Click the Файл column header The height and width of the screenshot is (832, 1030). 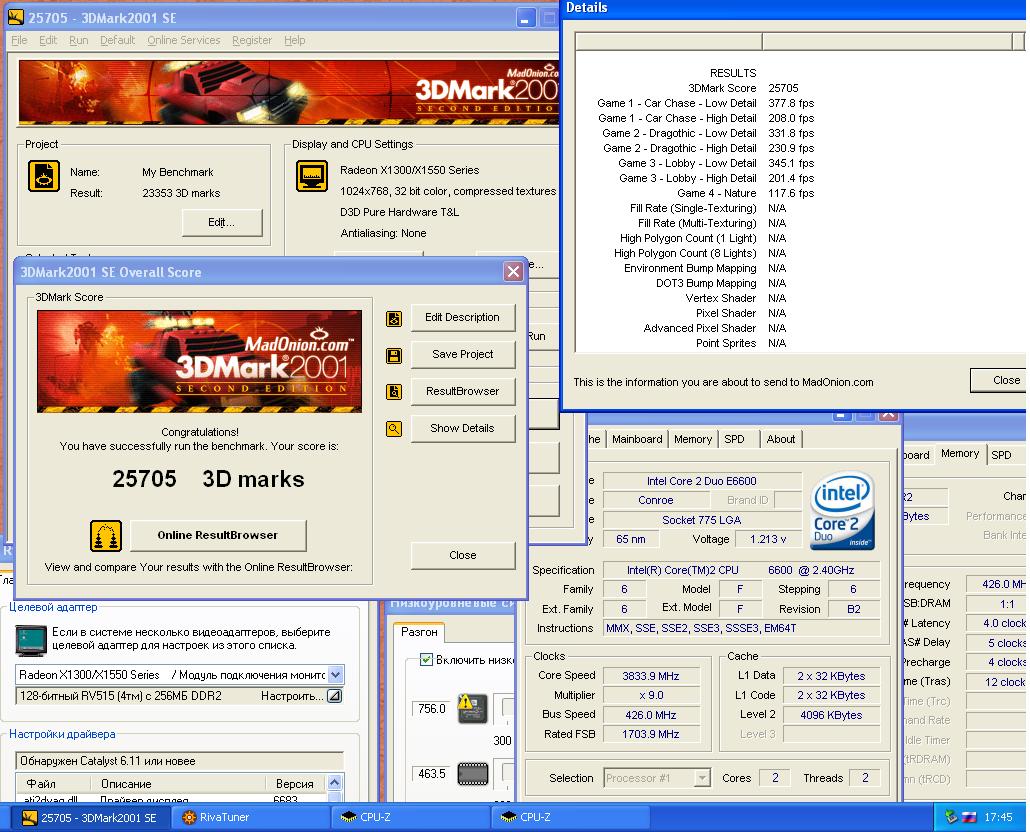click(x=53, y=783)
